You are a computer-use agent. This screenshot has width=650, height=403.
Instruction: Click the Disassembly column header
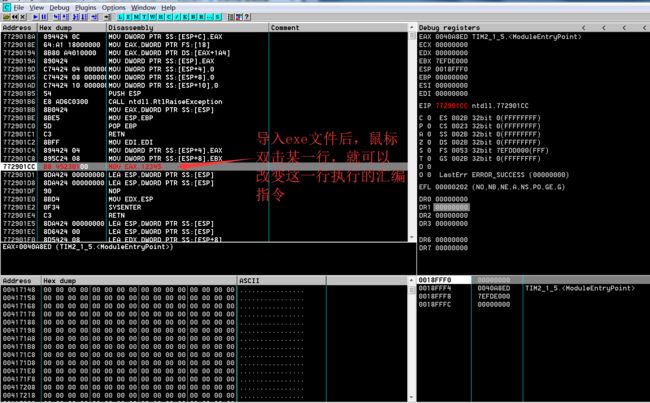coord(187,27)
